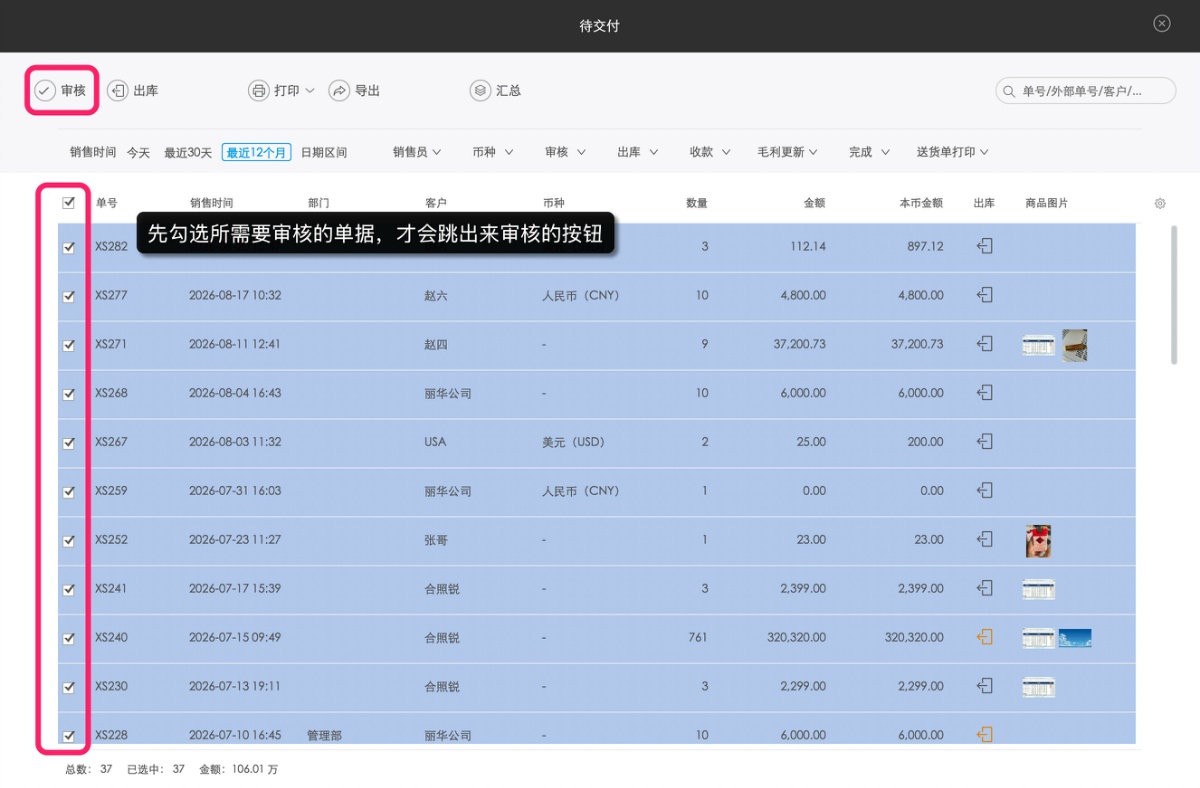Uncheck the XS267 row checkbox

pyautogui.click(x=69, y=443)
